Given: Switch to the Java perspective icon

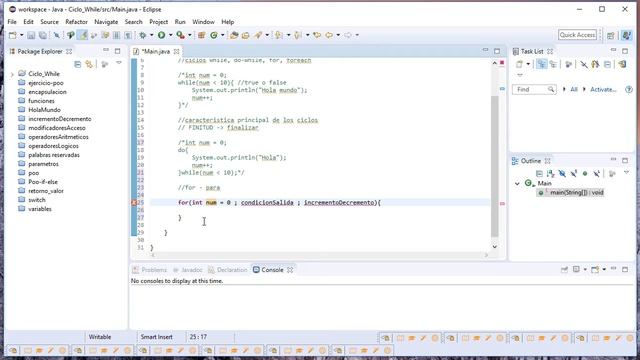Looking at the screenshot, I should click(x=627, y=35).
